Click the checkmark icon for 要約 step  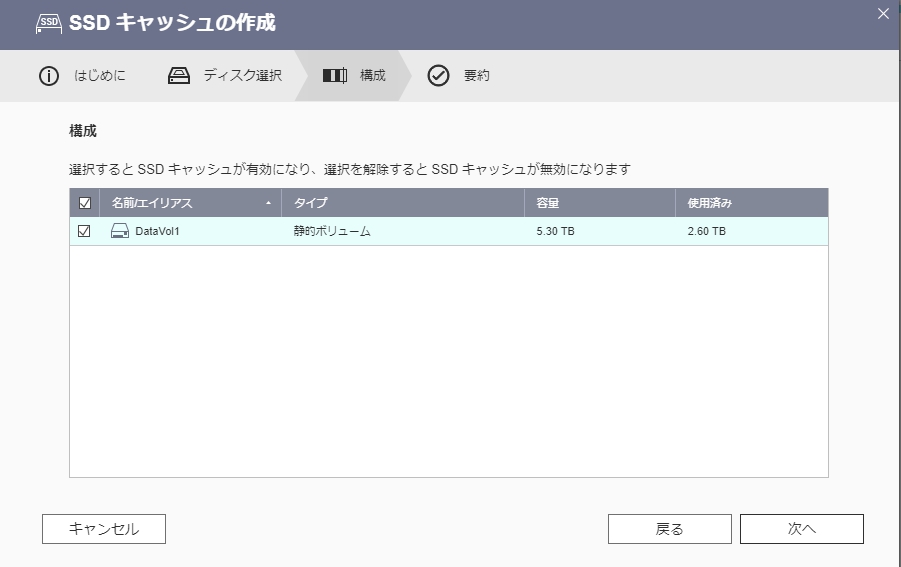pyautogui.click(x=438, y=76)
